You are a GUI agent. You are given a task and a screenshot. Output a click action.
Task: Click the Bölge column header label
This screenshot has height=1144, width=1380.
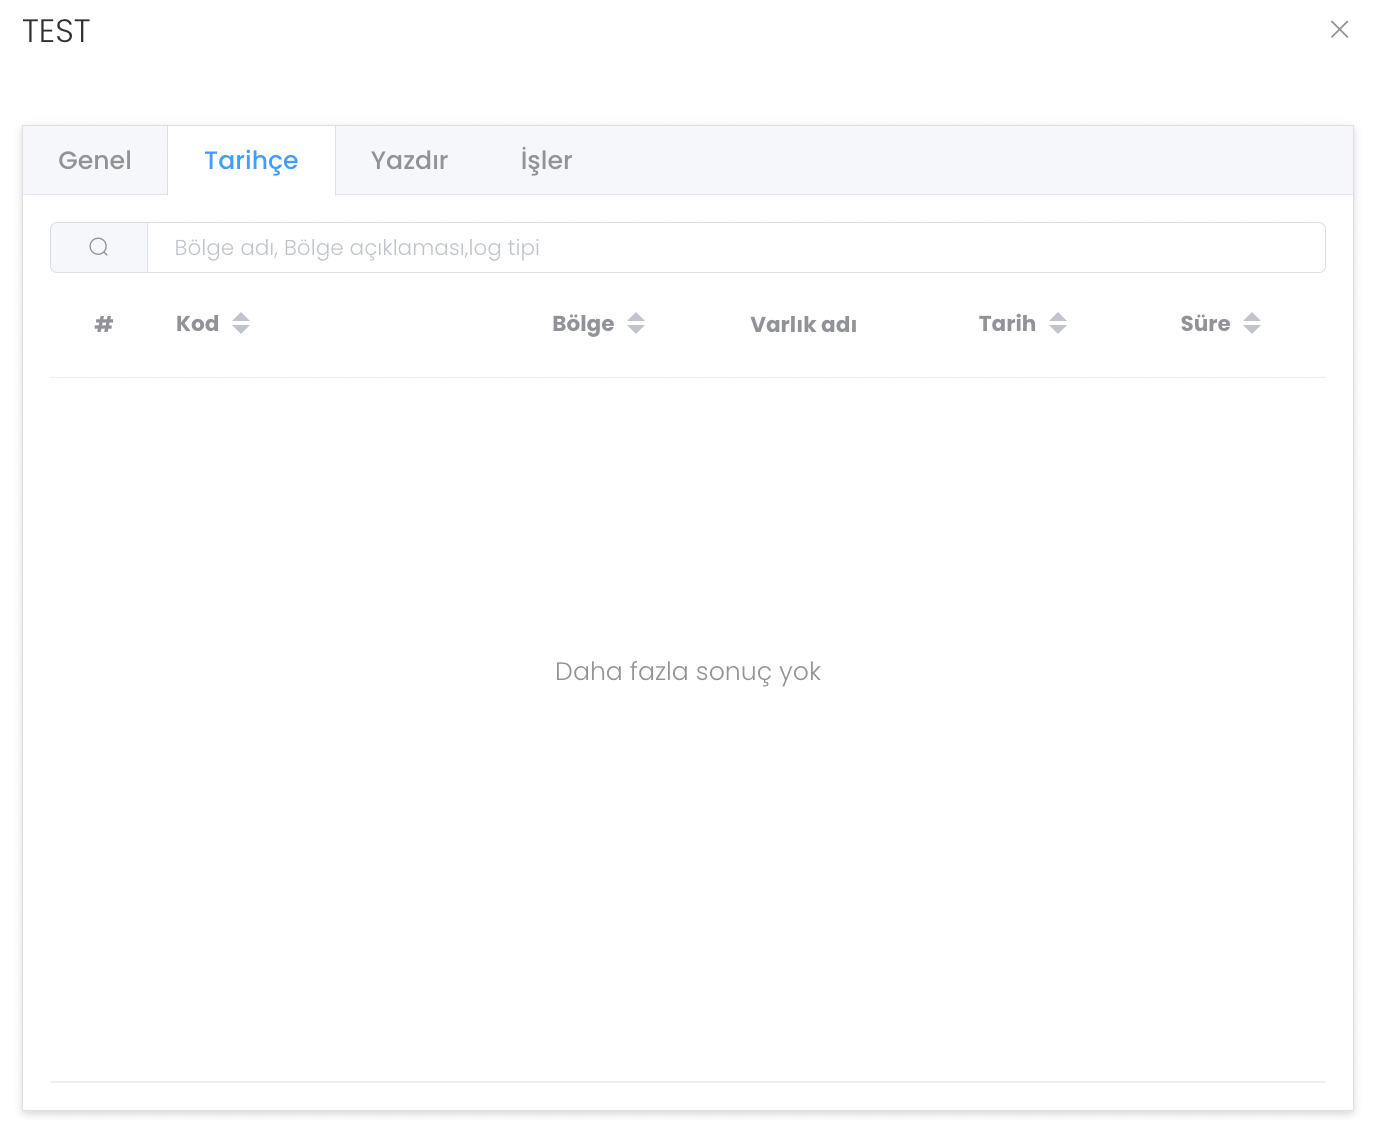point(583,323)
